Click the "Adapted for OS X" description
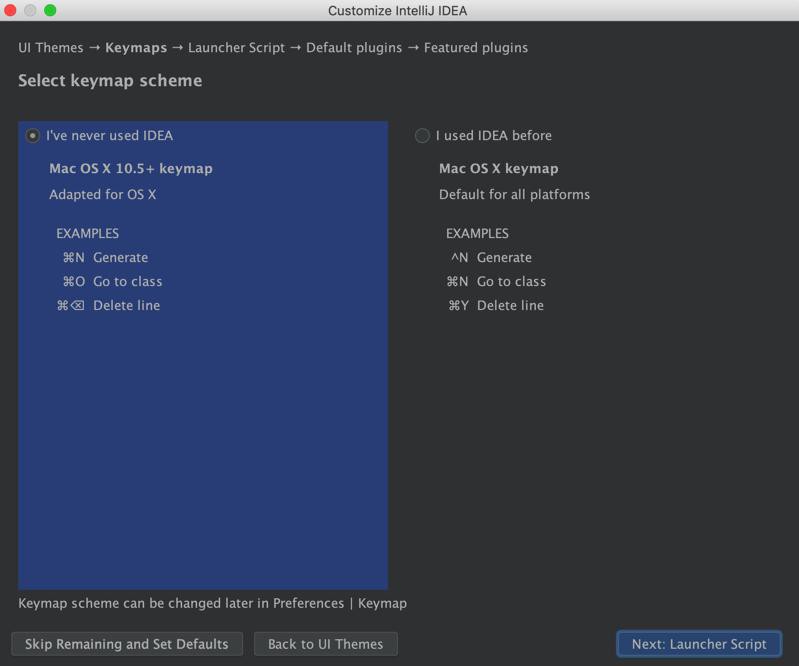This screenshot has width=799, height=666. 102,195
